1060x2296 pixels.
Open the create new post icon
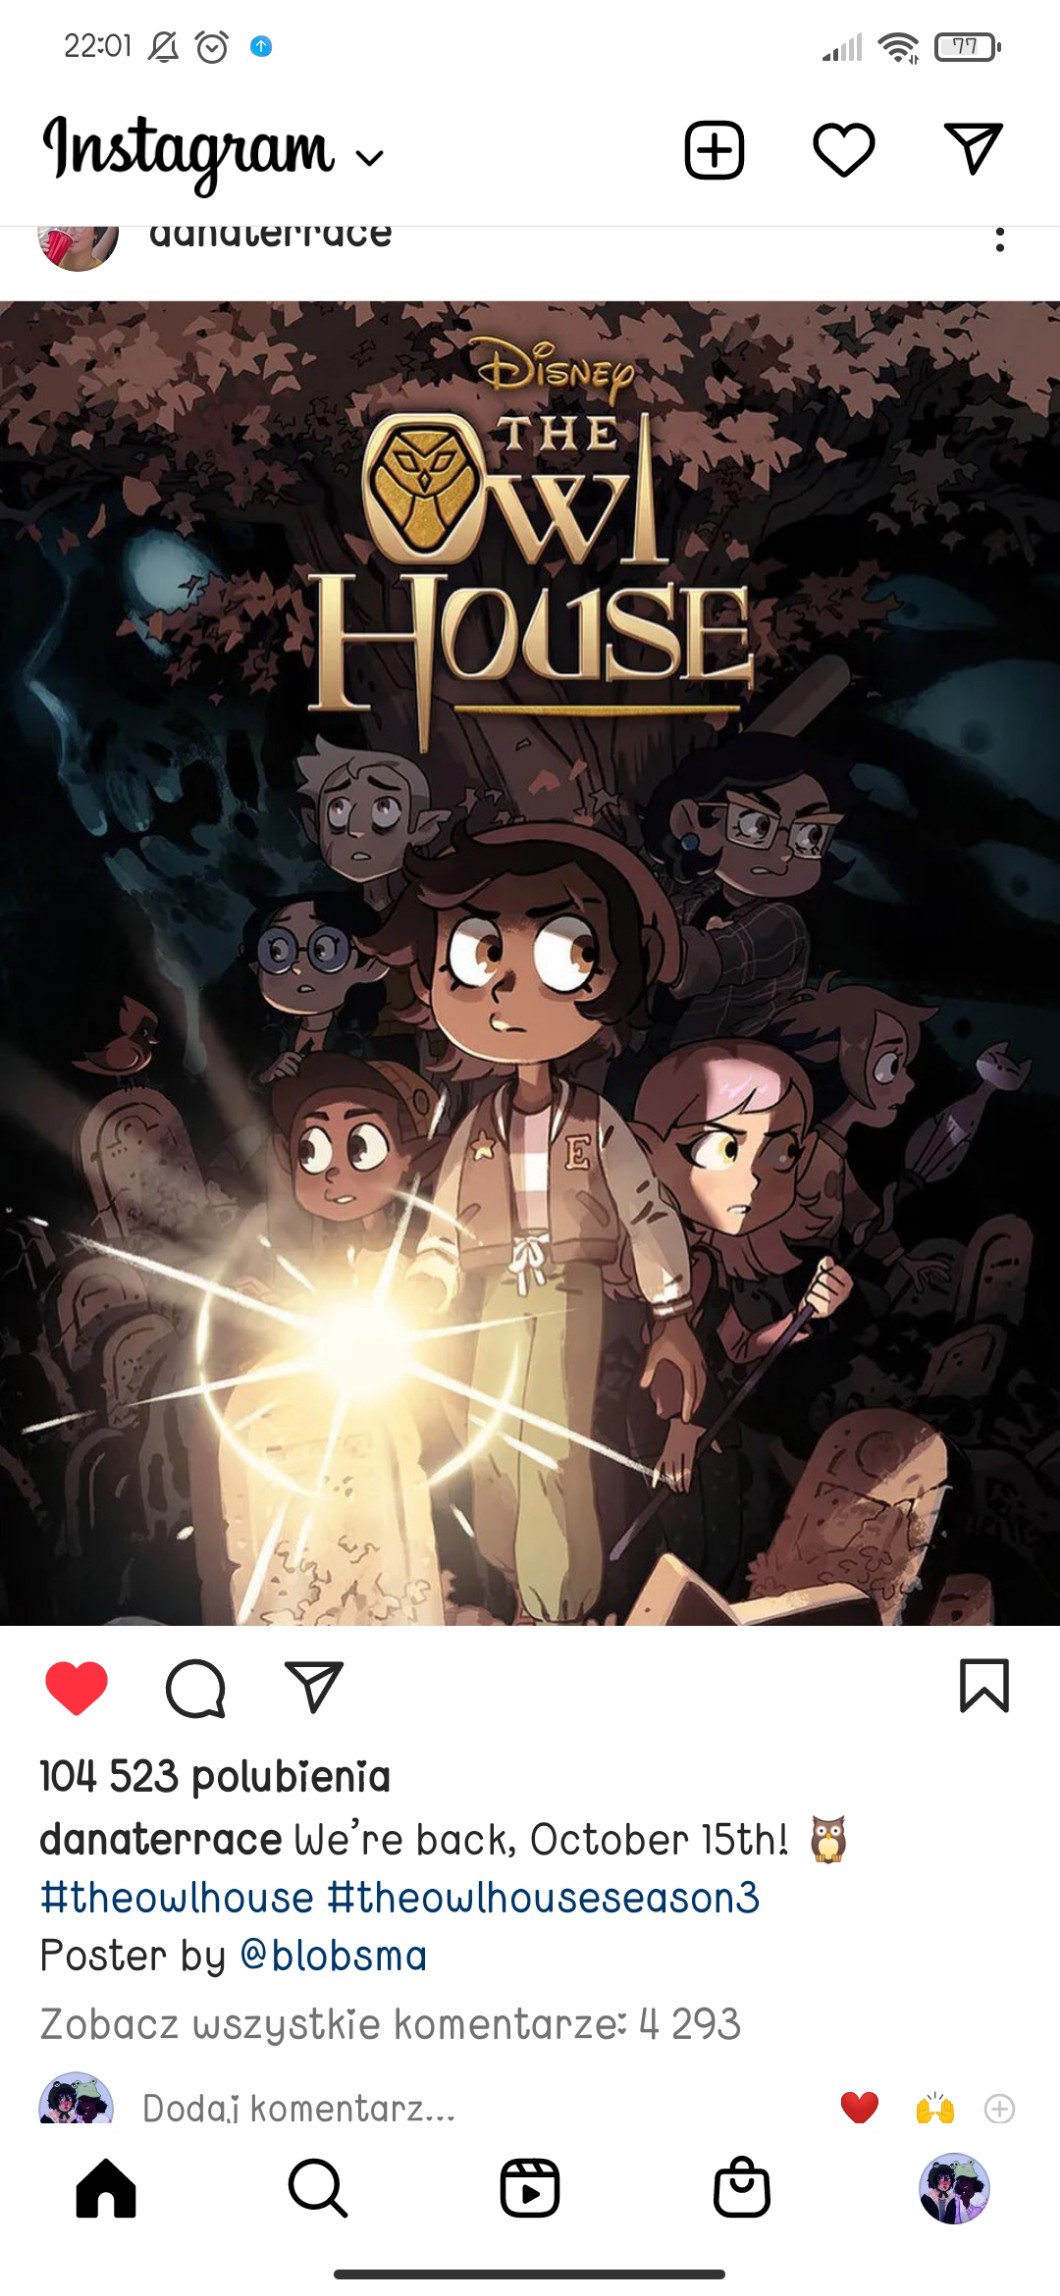click(714, 151)
